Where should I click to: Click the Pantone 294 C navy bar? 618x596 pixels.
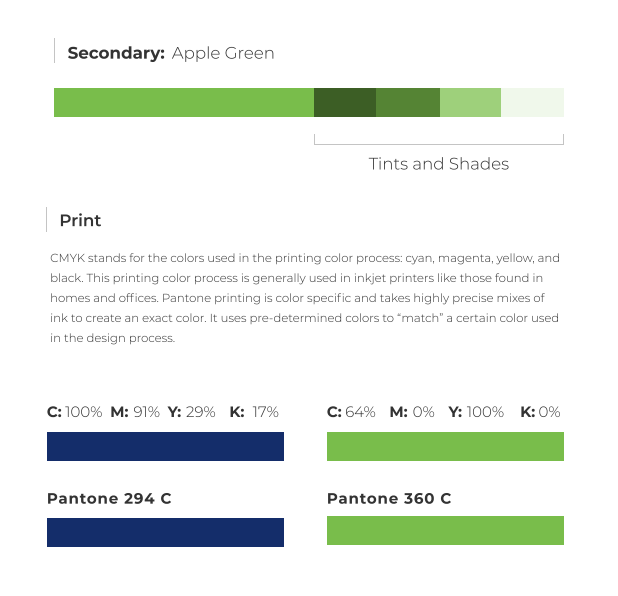[166, 532]
